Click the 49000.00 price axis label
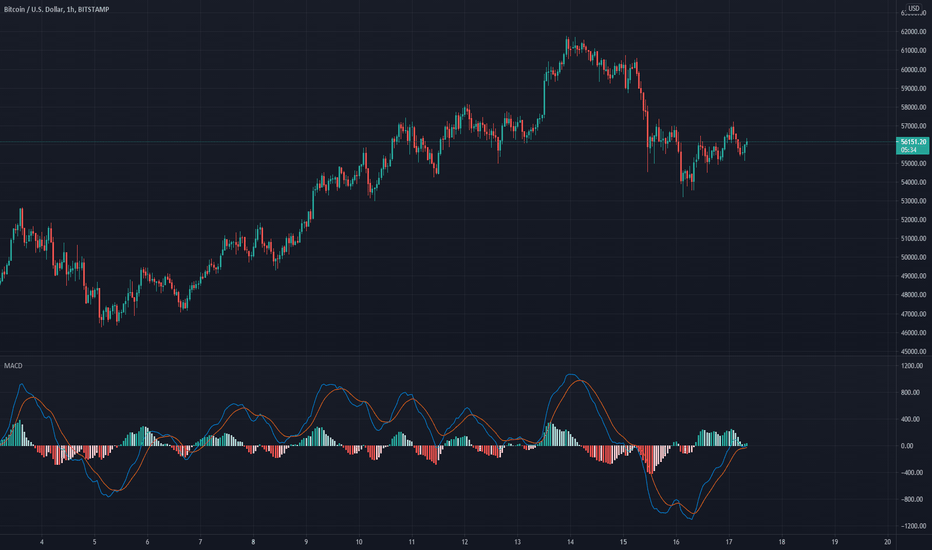This screenshot has height=550, width=932. coord(914,276)
